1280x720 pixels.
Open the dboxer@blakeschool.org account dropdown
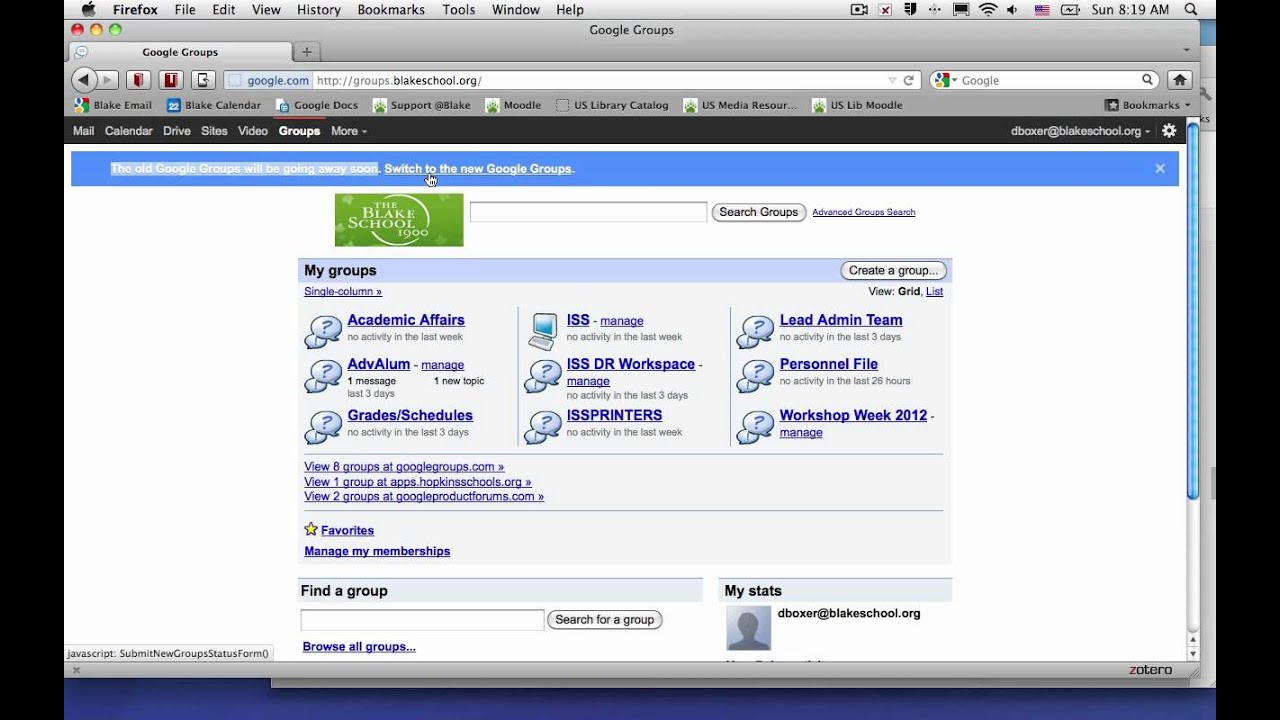(1080, 131)
